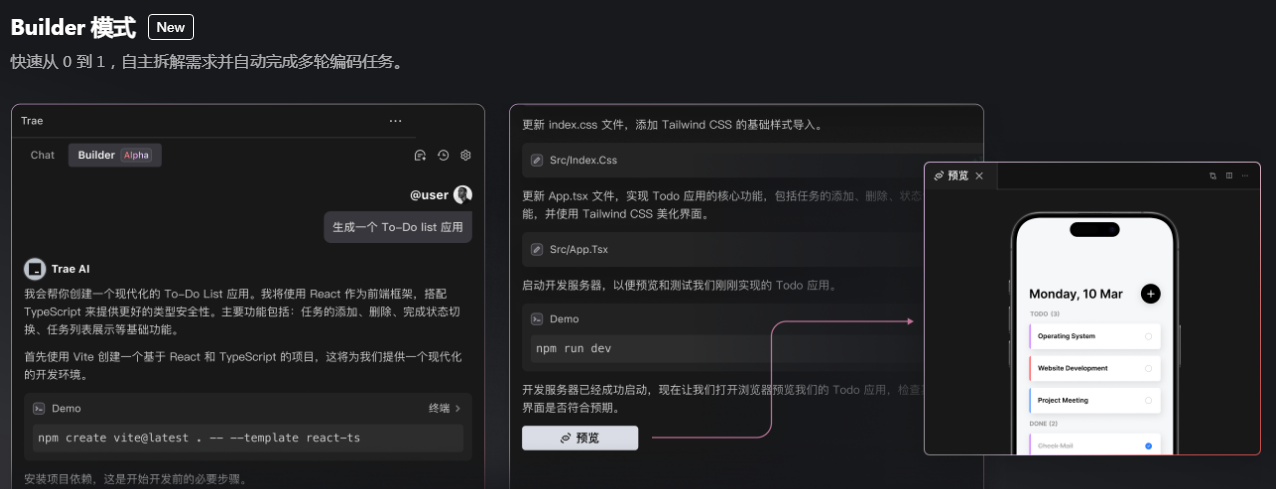Click the 预览 preview button
Image resolution: width=1276 pixels, height=489 pixels.
580,438
